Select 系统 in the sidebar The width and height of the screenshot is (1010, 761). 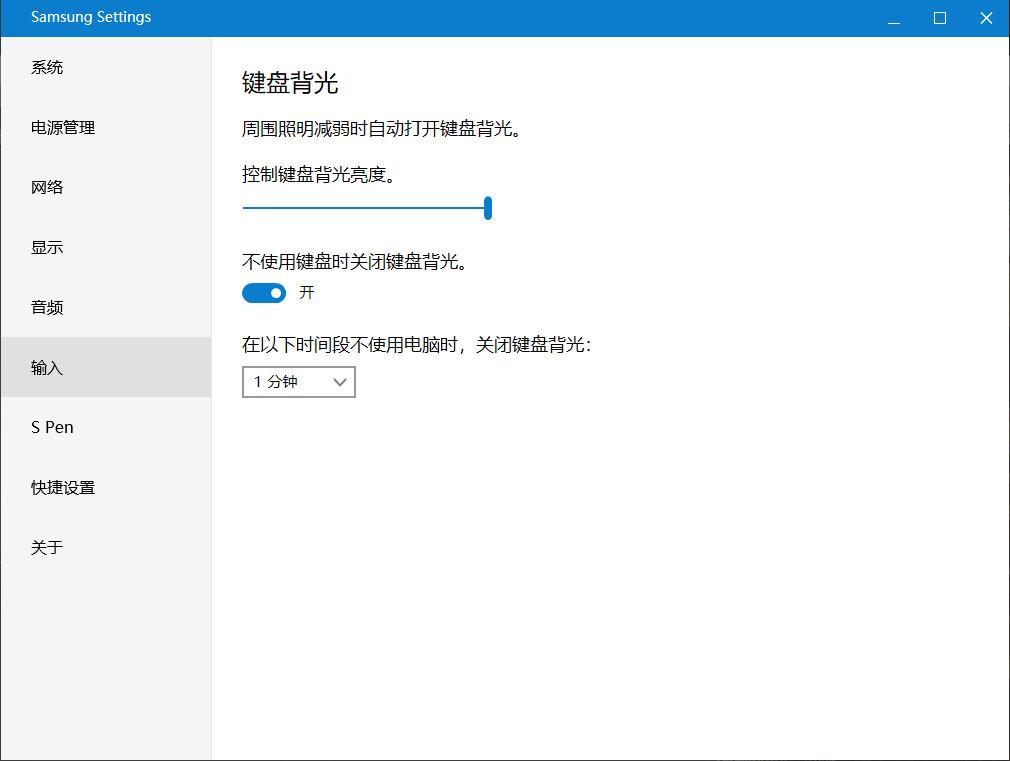click(x=46, y=67)
